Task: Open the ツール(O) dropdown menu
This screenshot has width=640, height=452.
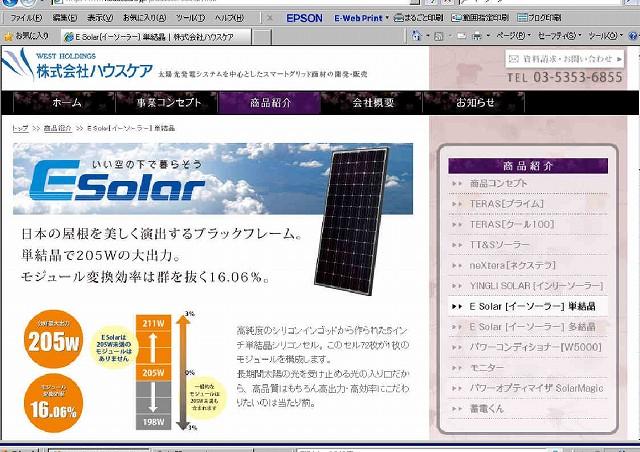Action: coord(605,36)
